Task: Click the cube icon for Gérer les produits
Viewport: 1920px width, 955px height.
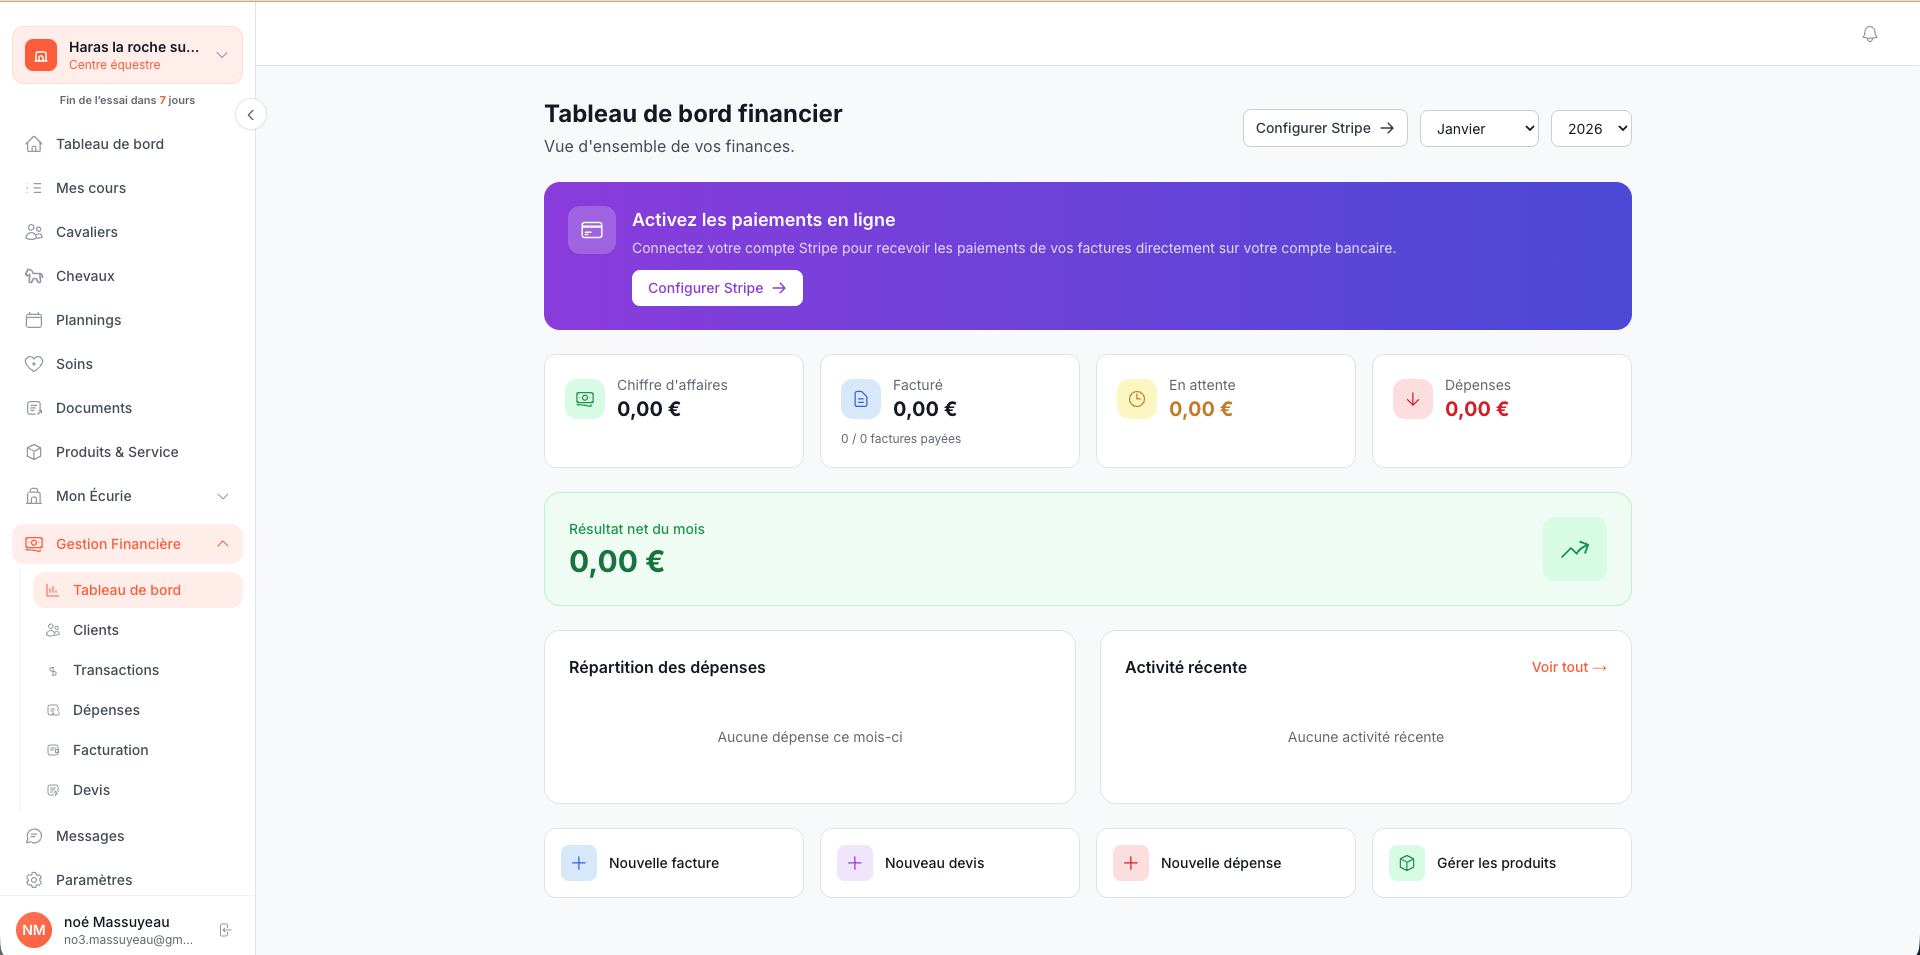Action: (x=1407, y=863)
